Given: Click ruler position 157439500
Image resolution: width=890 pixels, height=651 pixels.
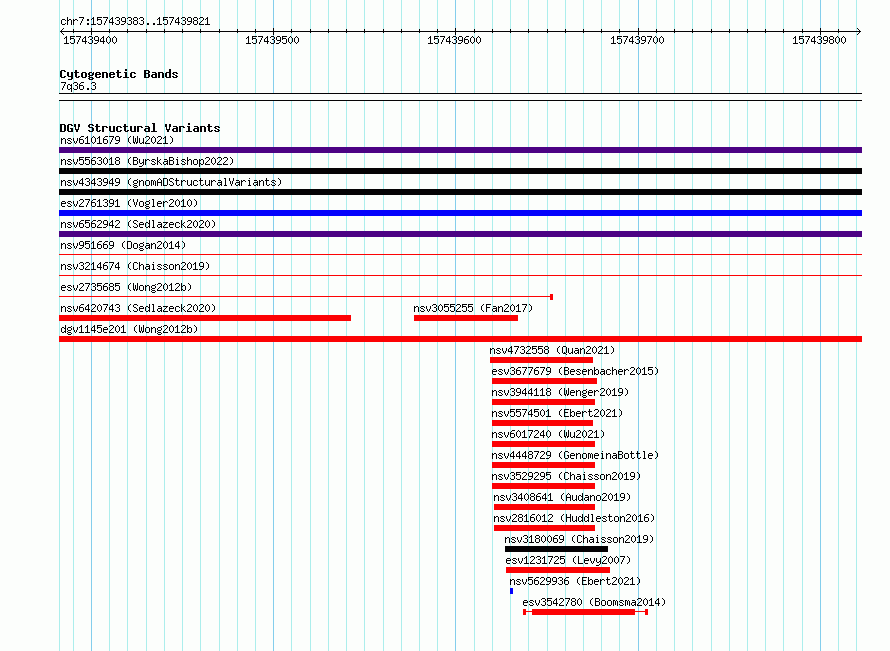Looking at the screenshot, I should point(272,40).
